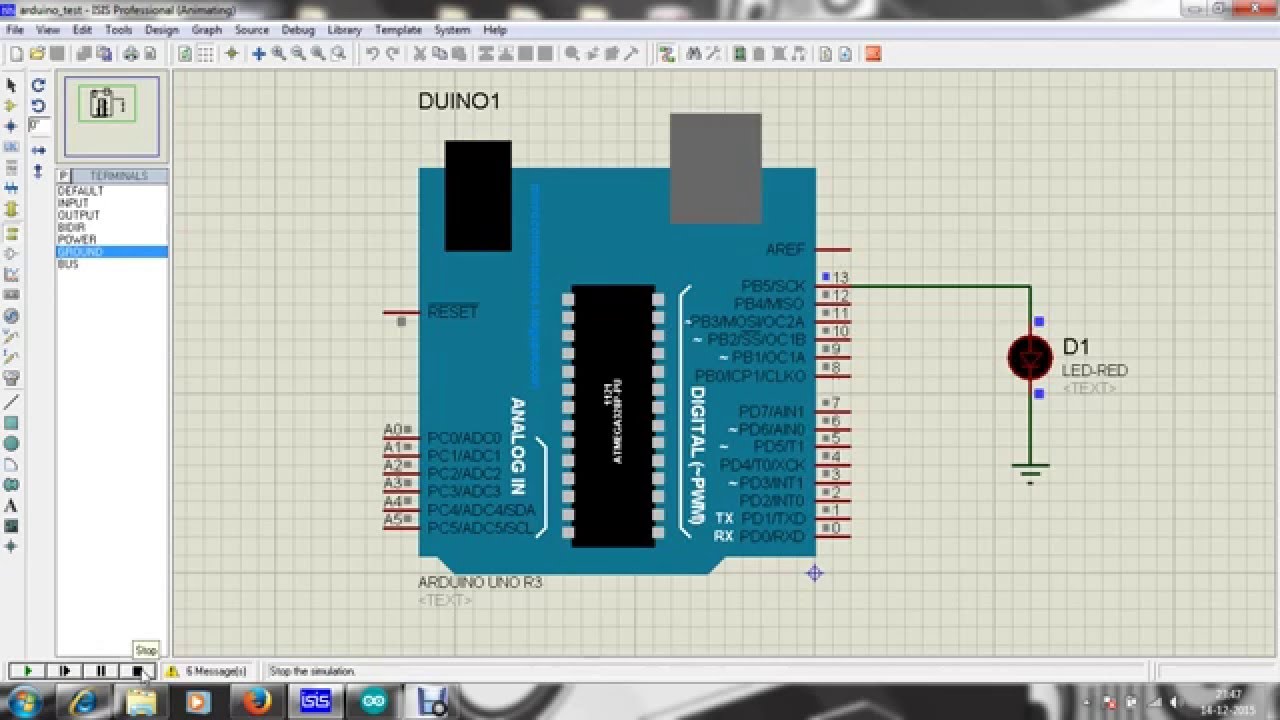The image size is (1280, 720).
Task: Select INPUT in terminals list
Action: [111, 203]
